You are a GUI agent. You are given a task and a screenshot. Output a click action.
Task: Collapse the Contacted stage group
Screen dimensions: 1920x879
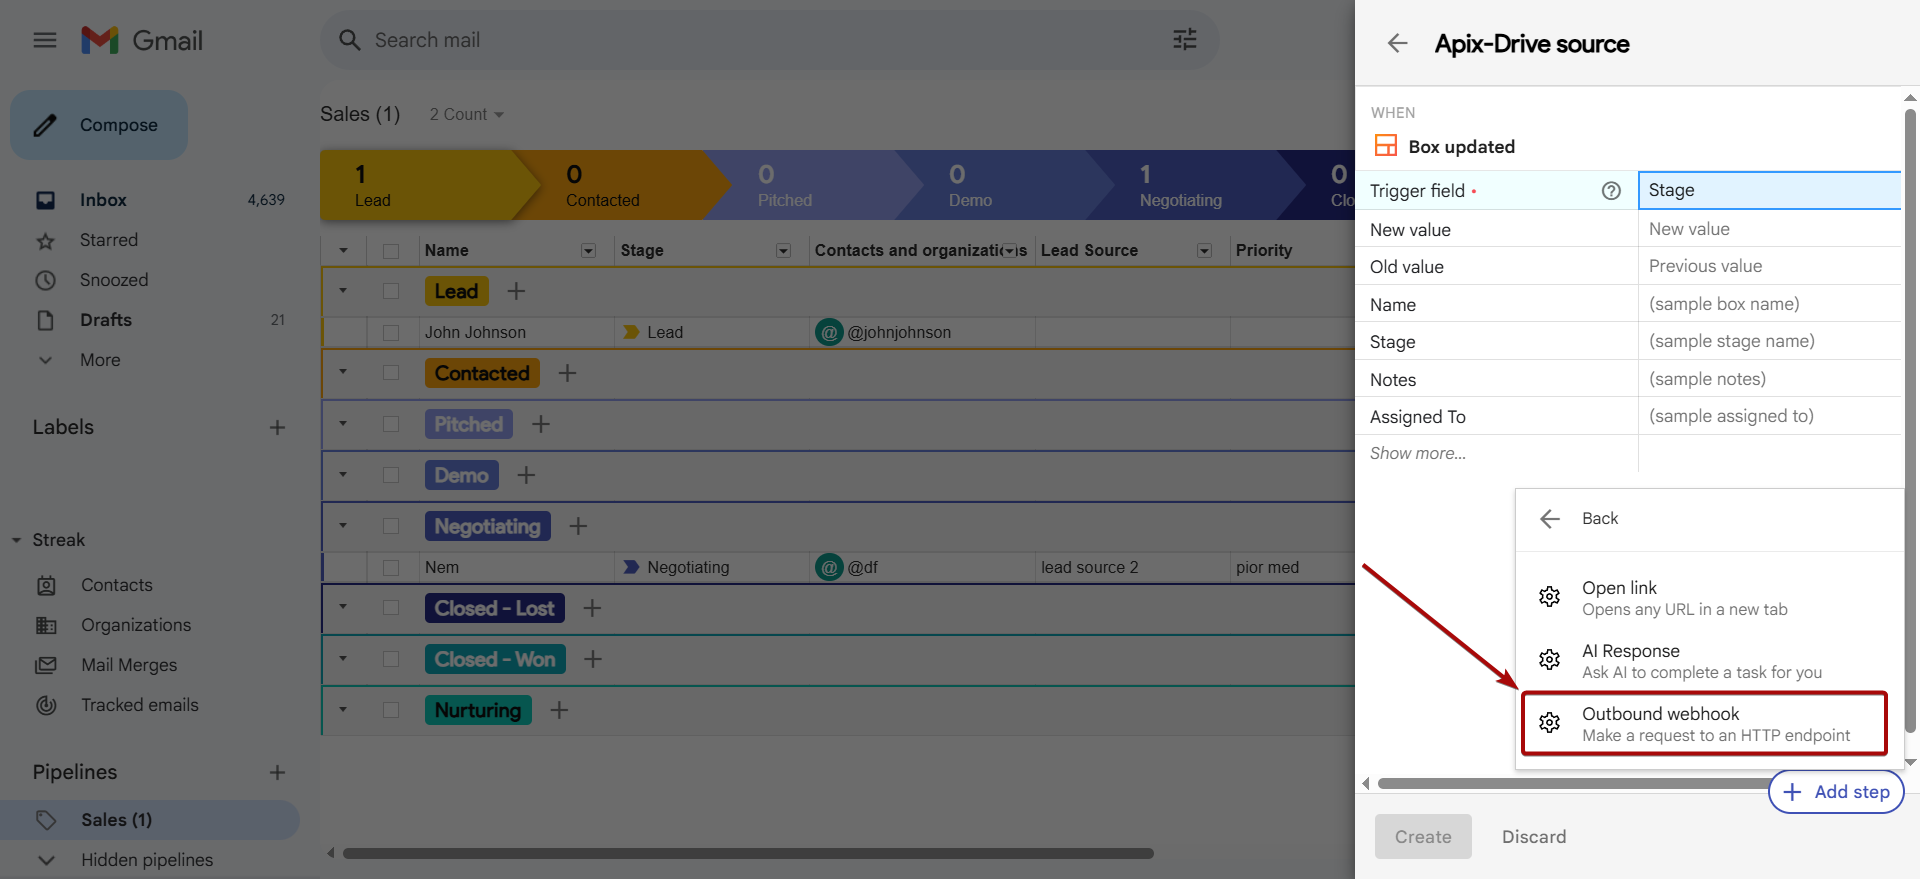(343, 372)
